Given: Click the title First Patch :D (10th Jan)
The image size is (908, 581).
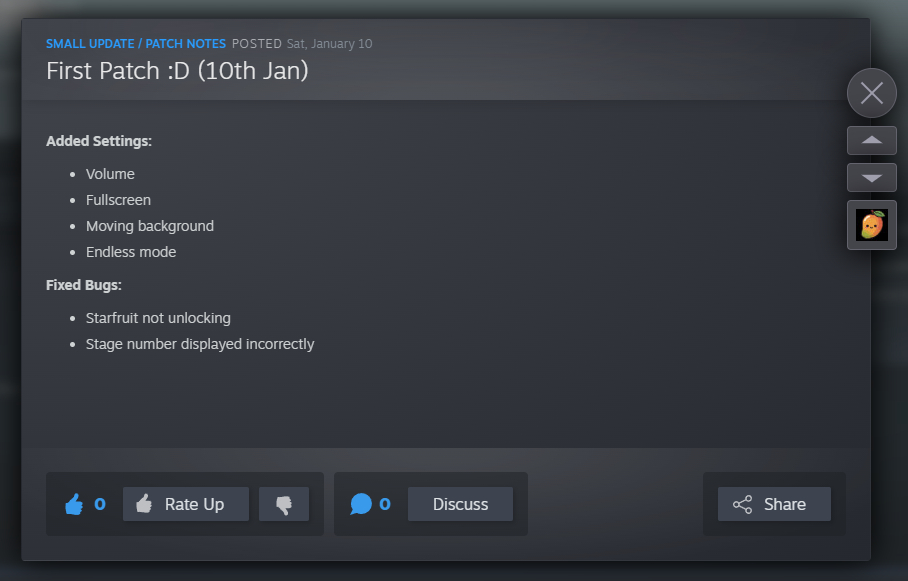Looking at the screenshot, I should 177,71.
